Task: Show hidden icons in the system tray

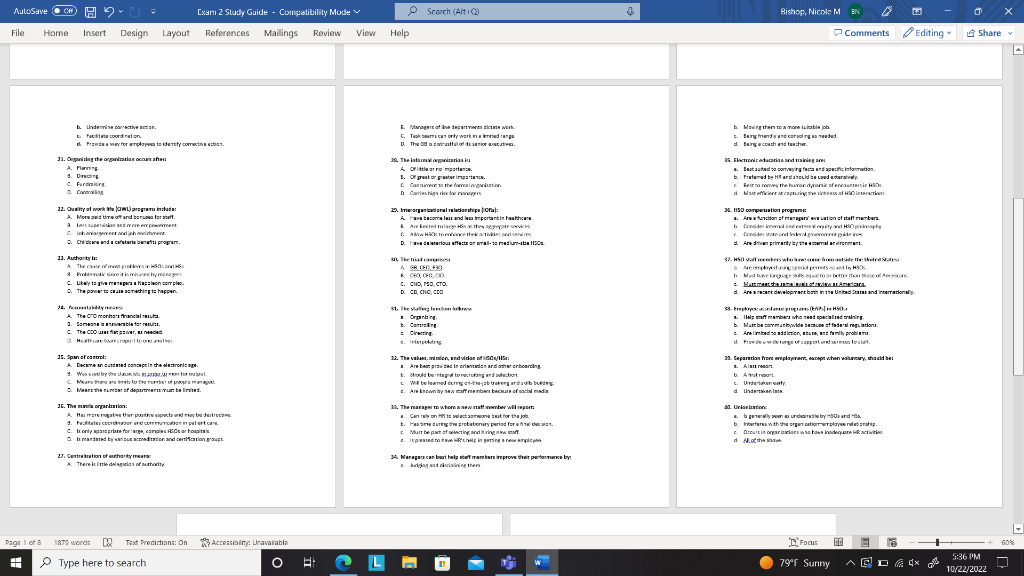Action: (x=852, y=564)
